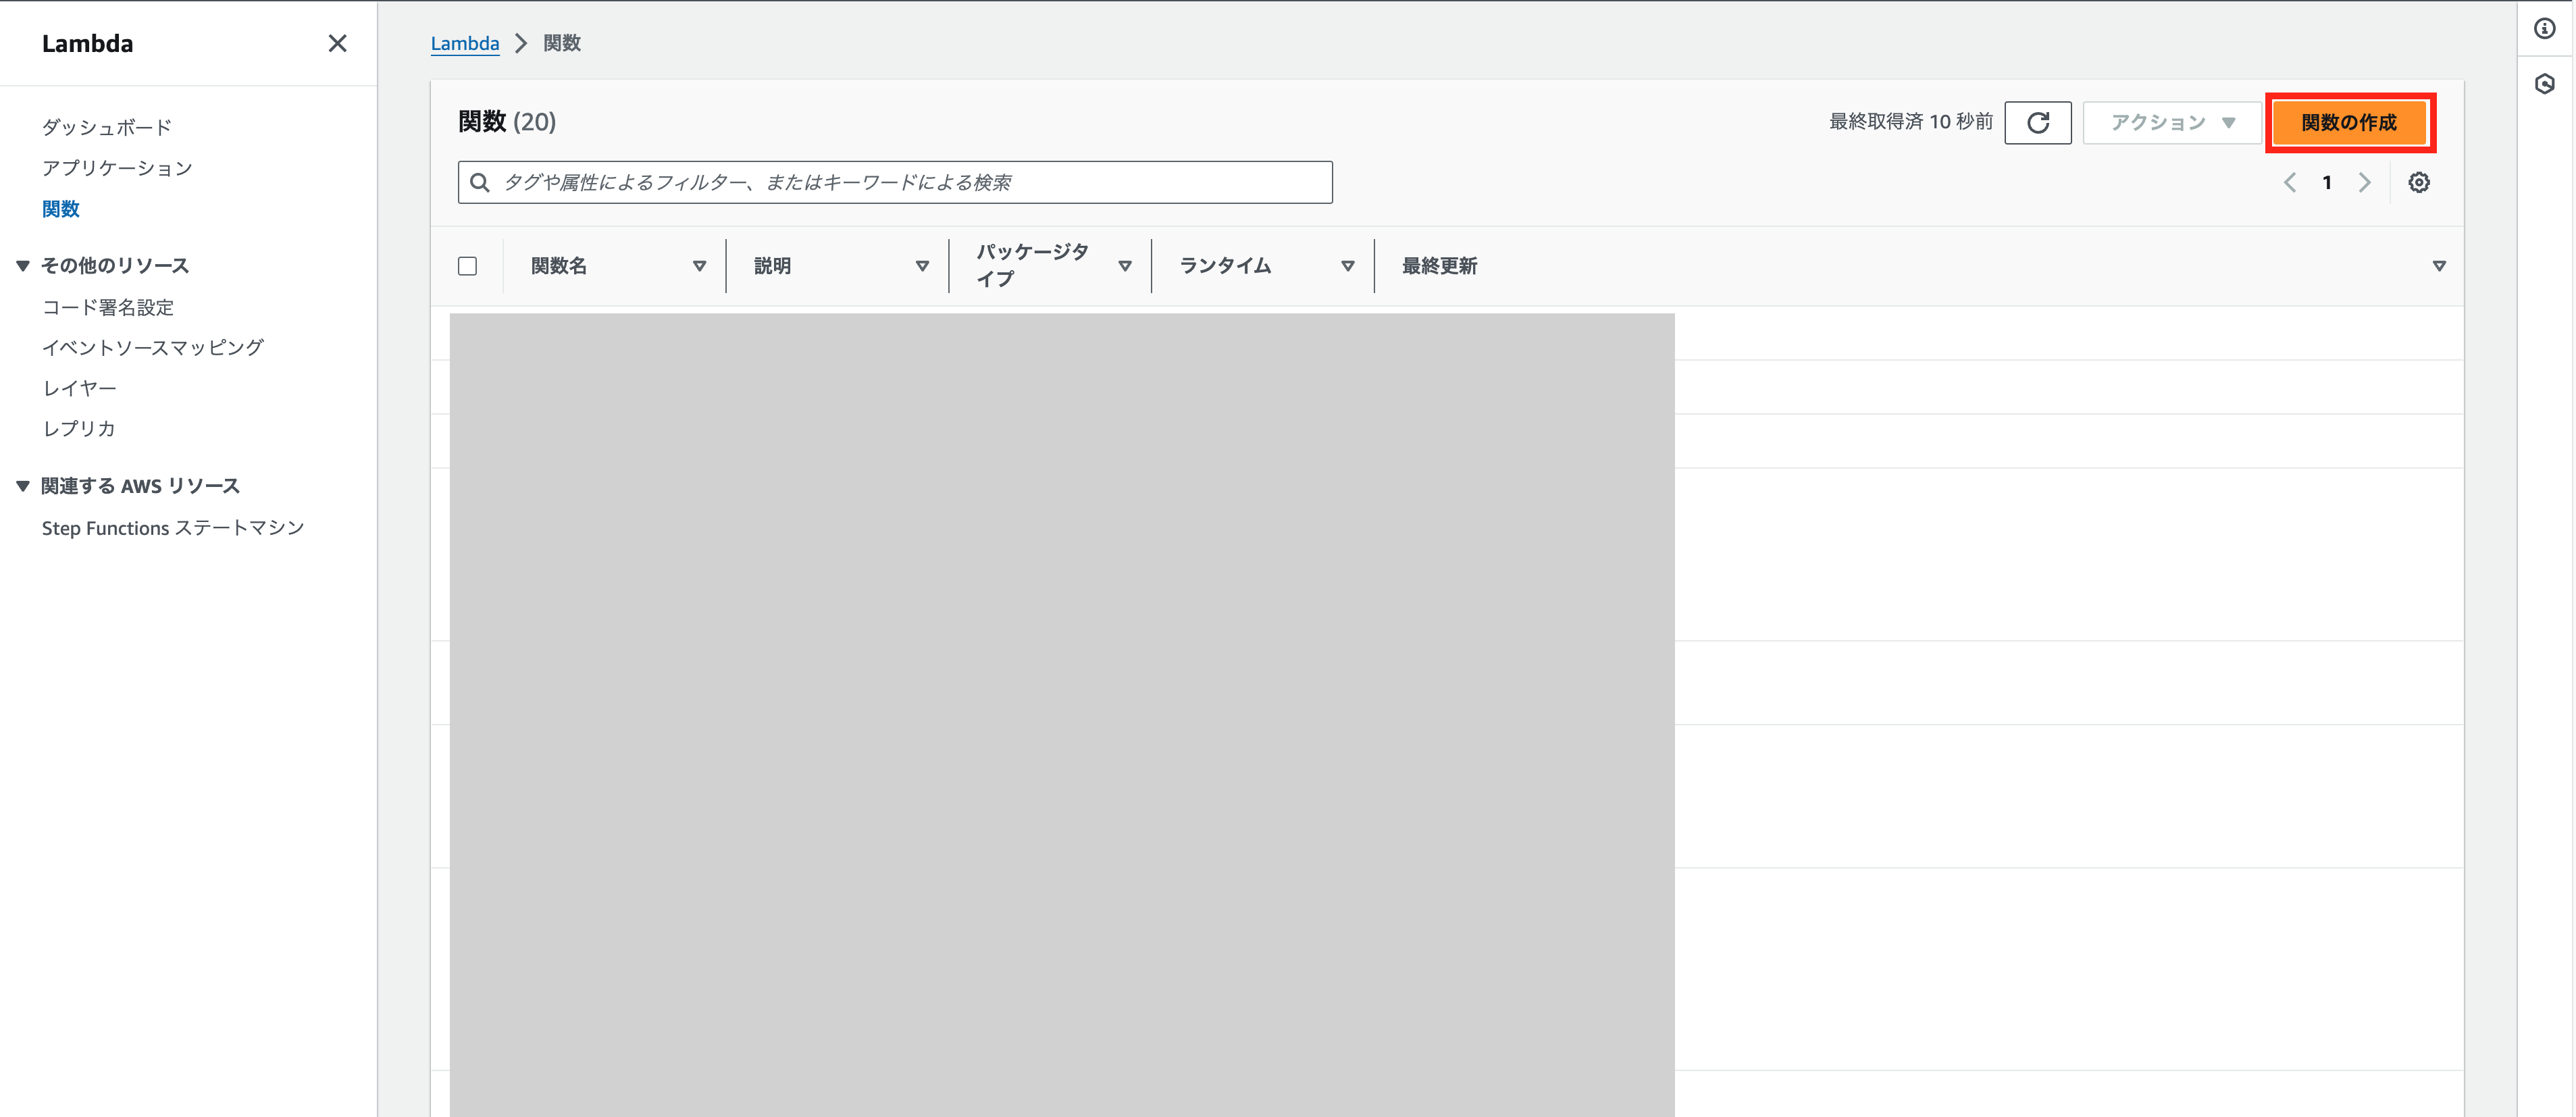Go to the previous page of functions
Screen dimensions: 2576x1117
point(2290,182)
